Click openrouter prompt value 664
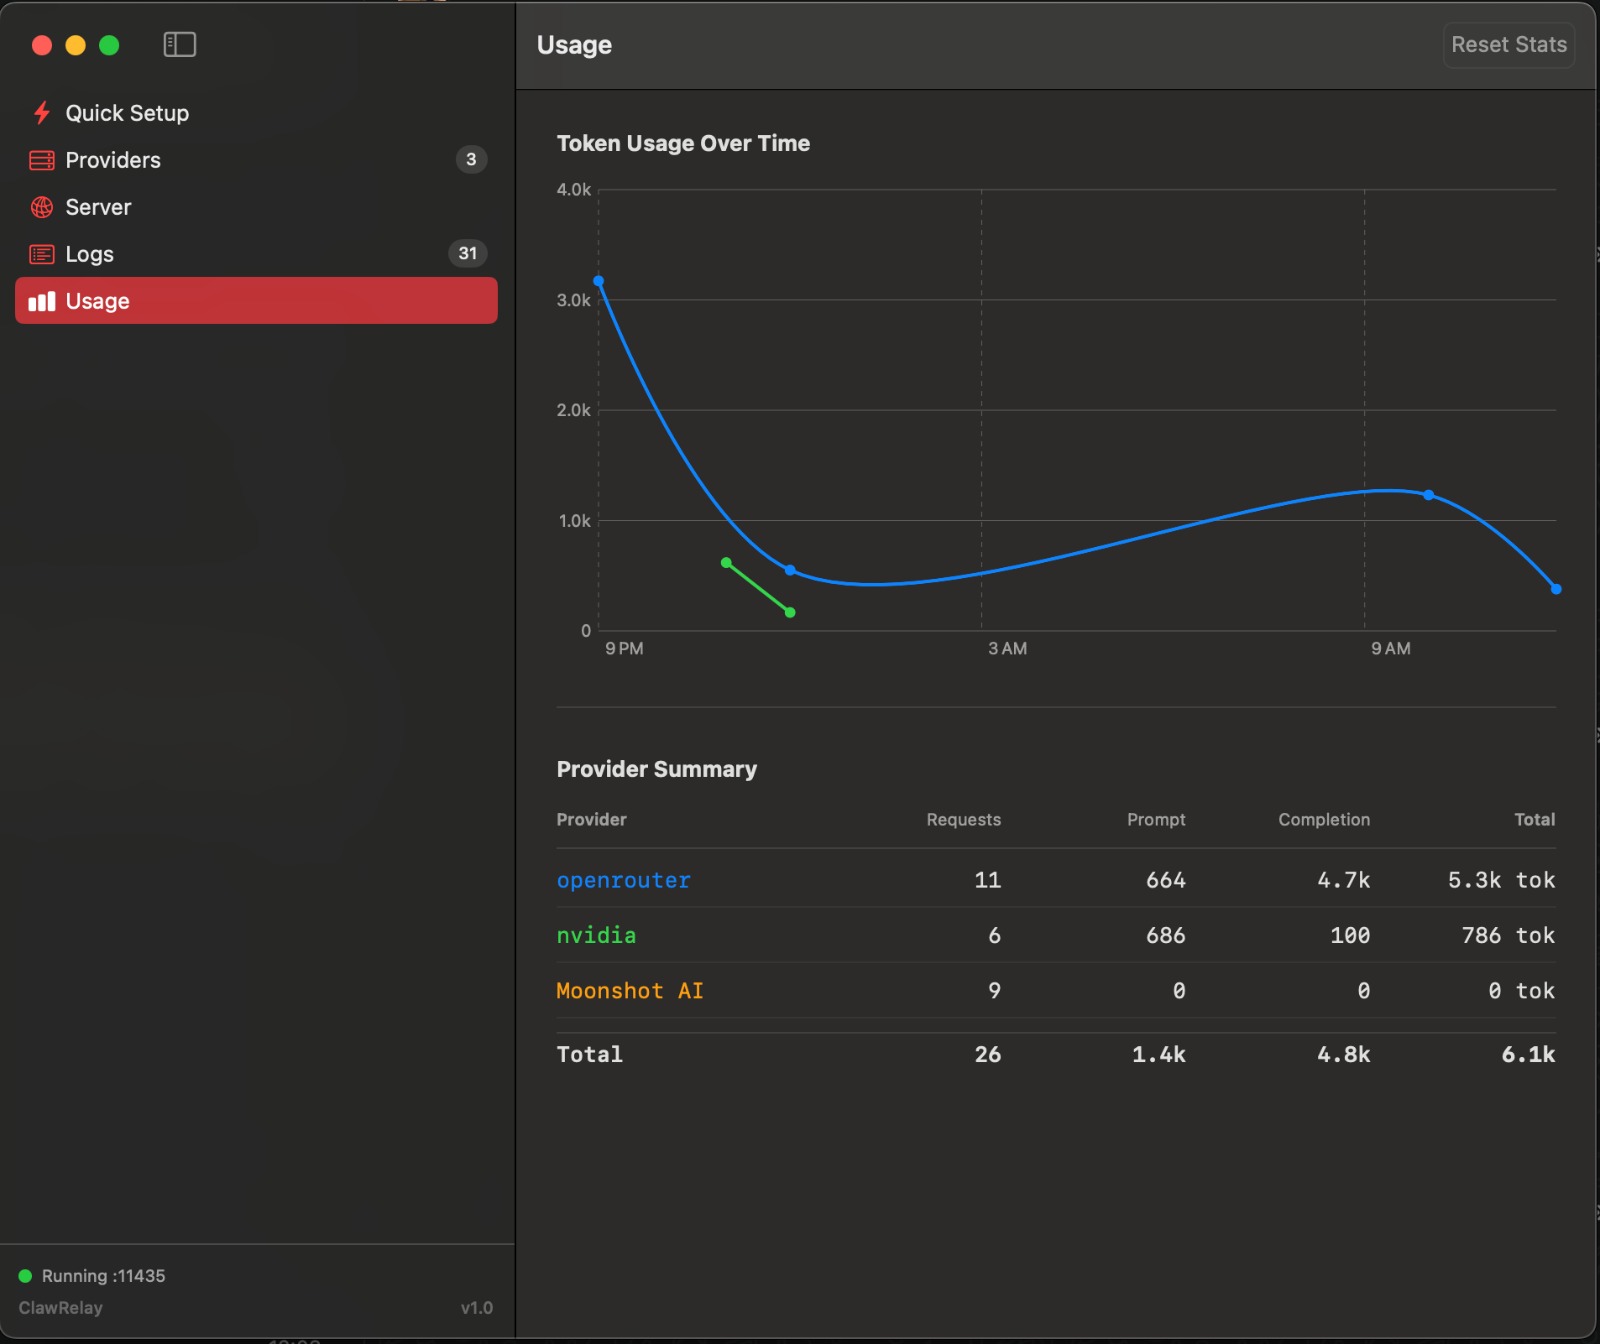The image size is (1600, 1344). 1165,880
